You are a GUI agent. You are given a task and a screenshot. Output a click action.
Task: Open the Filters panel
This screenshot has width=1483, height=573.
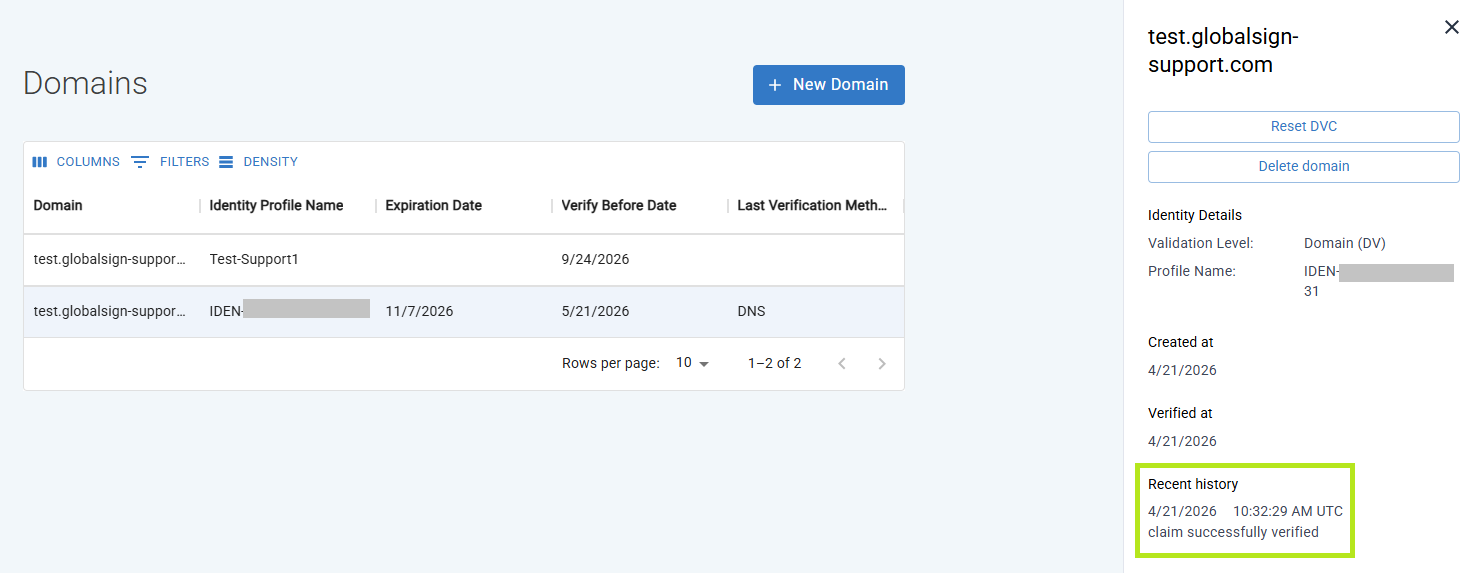(170, 162)
